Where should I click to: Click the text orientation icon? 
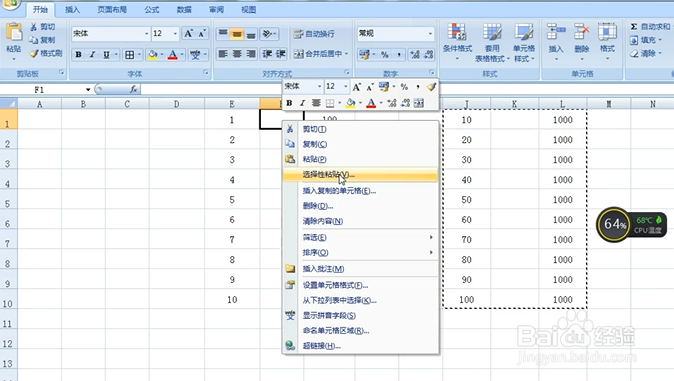[267, 34]
